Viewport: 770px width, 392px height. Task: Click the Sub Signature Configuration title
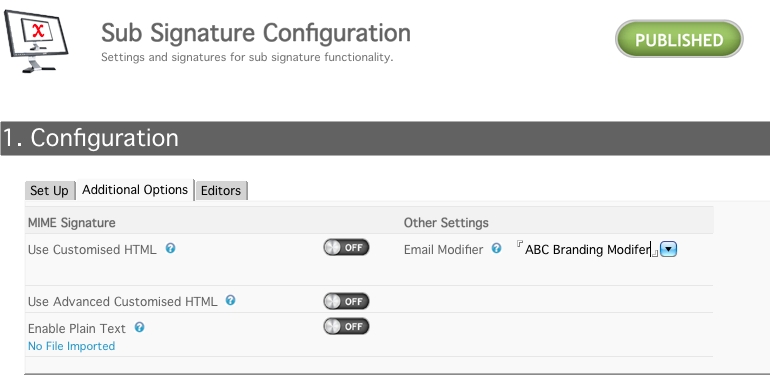click(256, 33)
